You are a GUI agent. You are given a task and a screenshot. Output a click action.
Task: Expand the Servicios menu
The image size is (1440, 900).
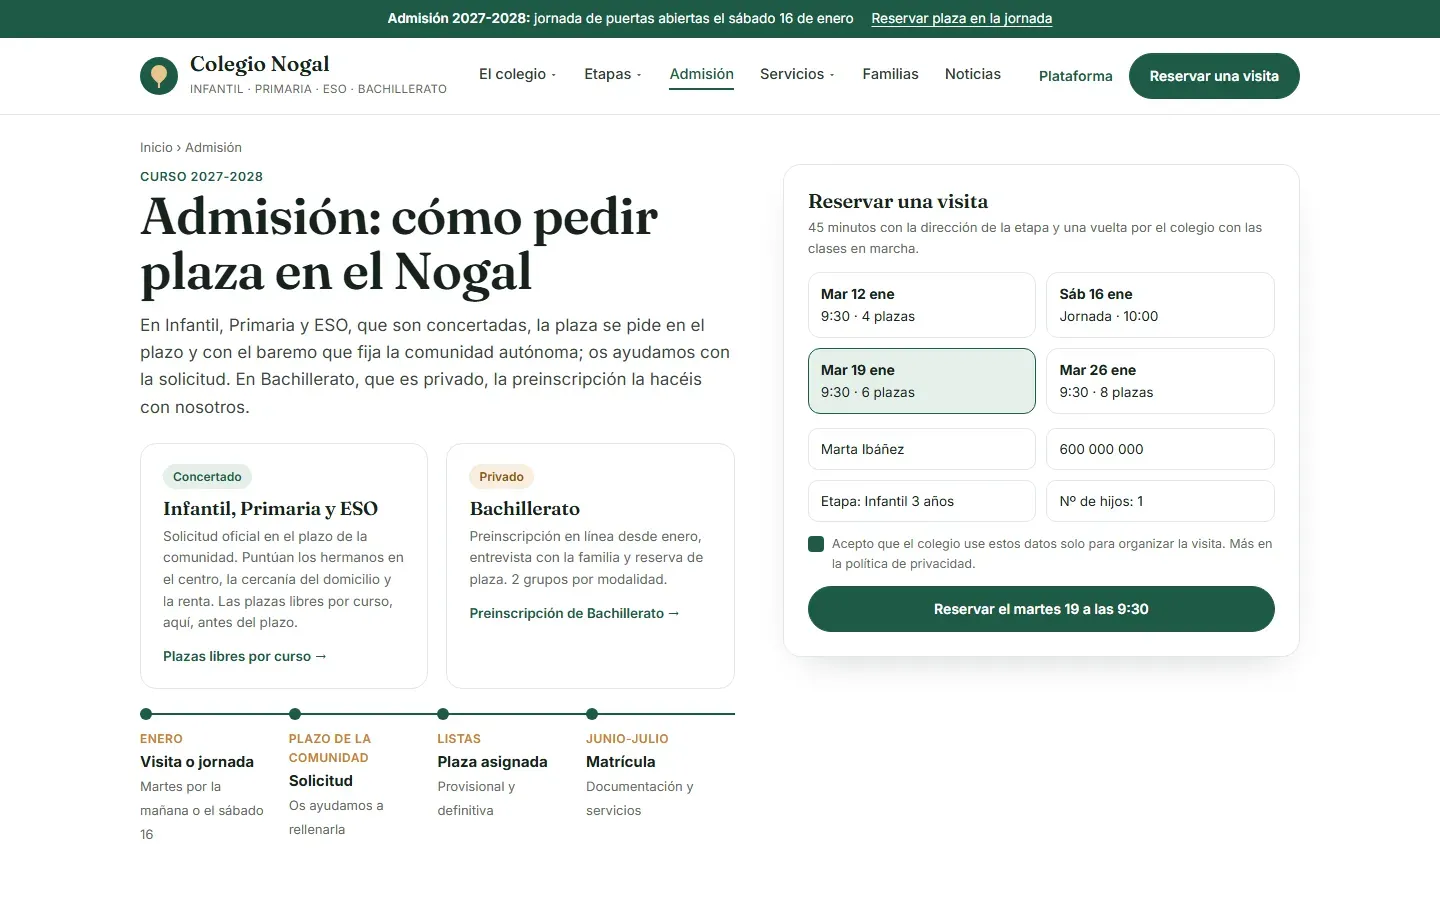pyautogui.click(x=797, y=74)
